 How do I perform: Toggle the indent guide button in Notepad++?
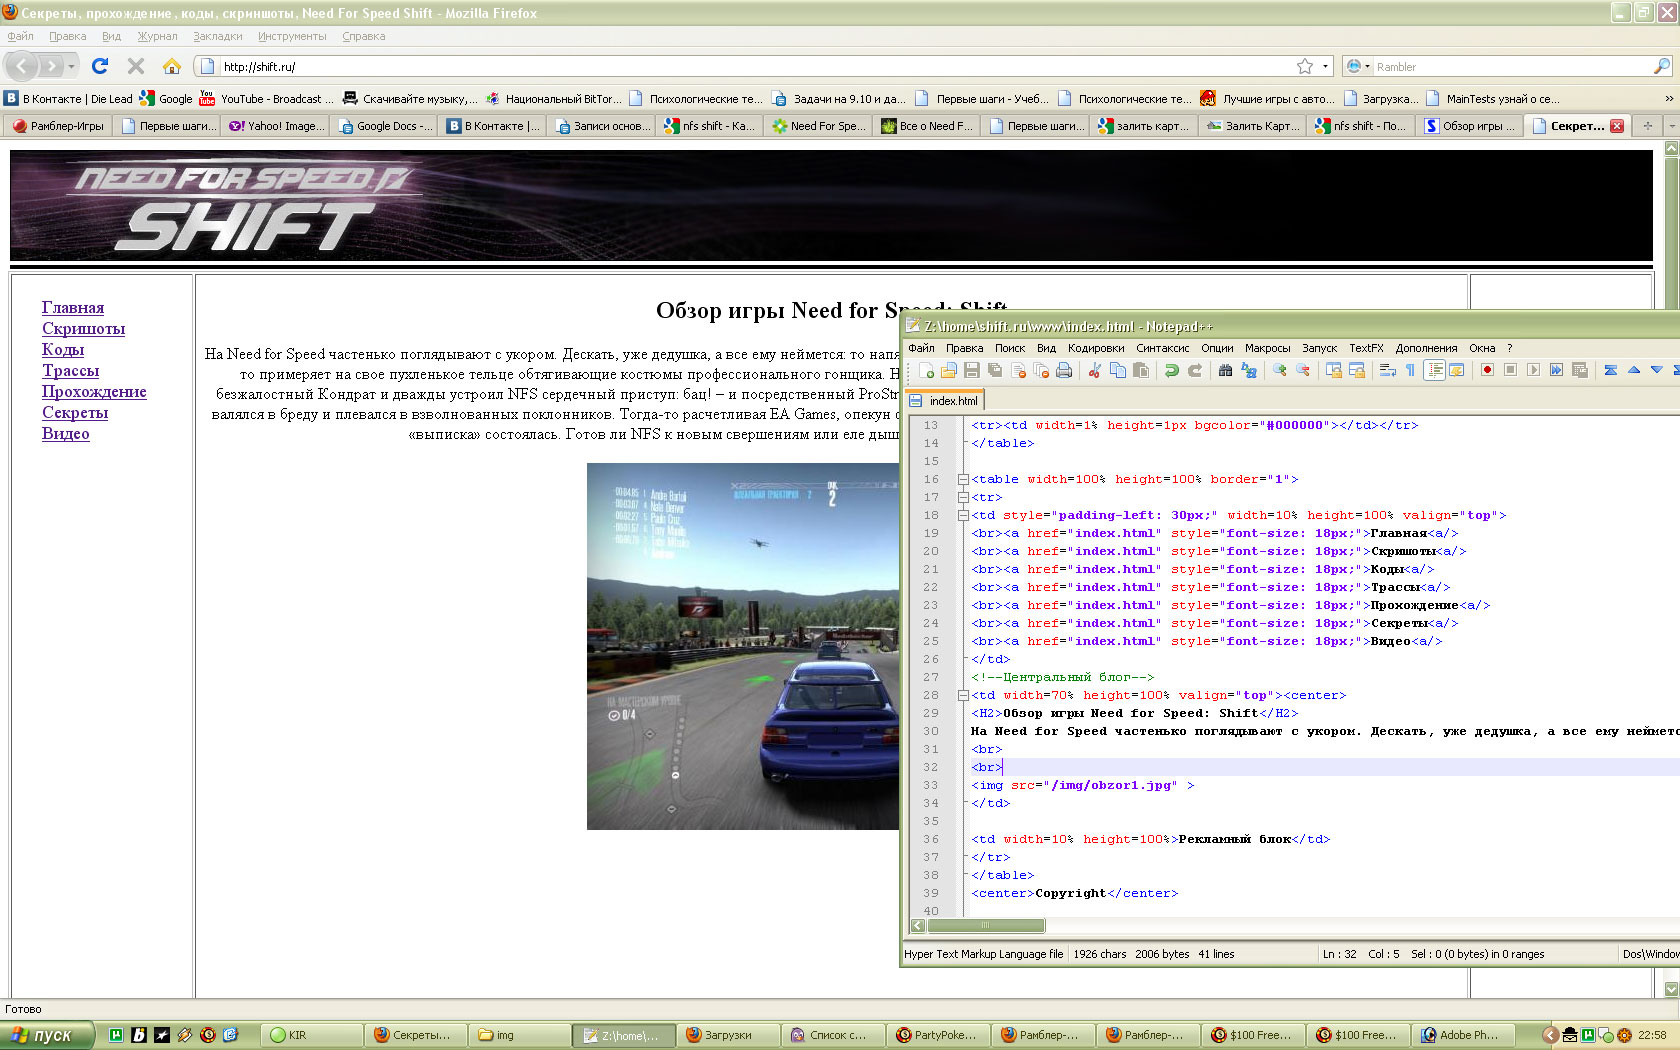click(x=1434, y=371)
